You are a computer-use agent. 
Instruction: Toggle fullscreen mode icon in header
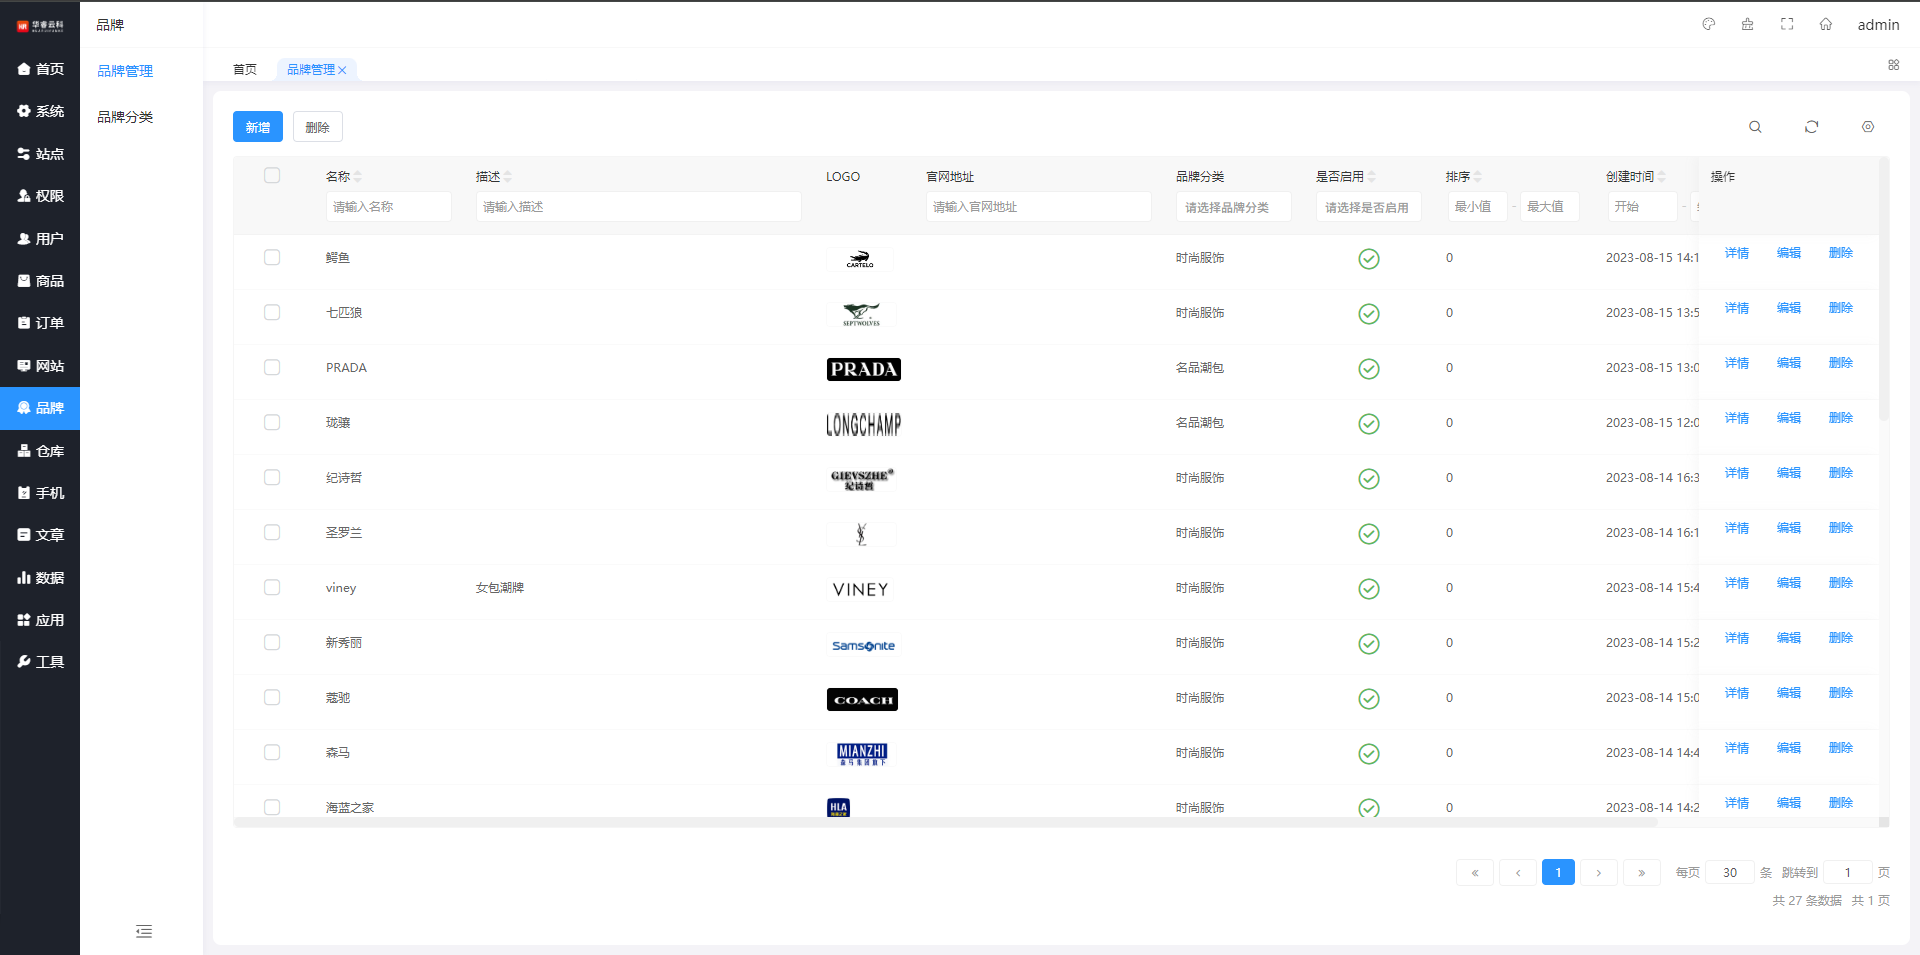(1787, 24)
